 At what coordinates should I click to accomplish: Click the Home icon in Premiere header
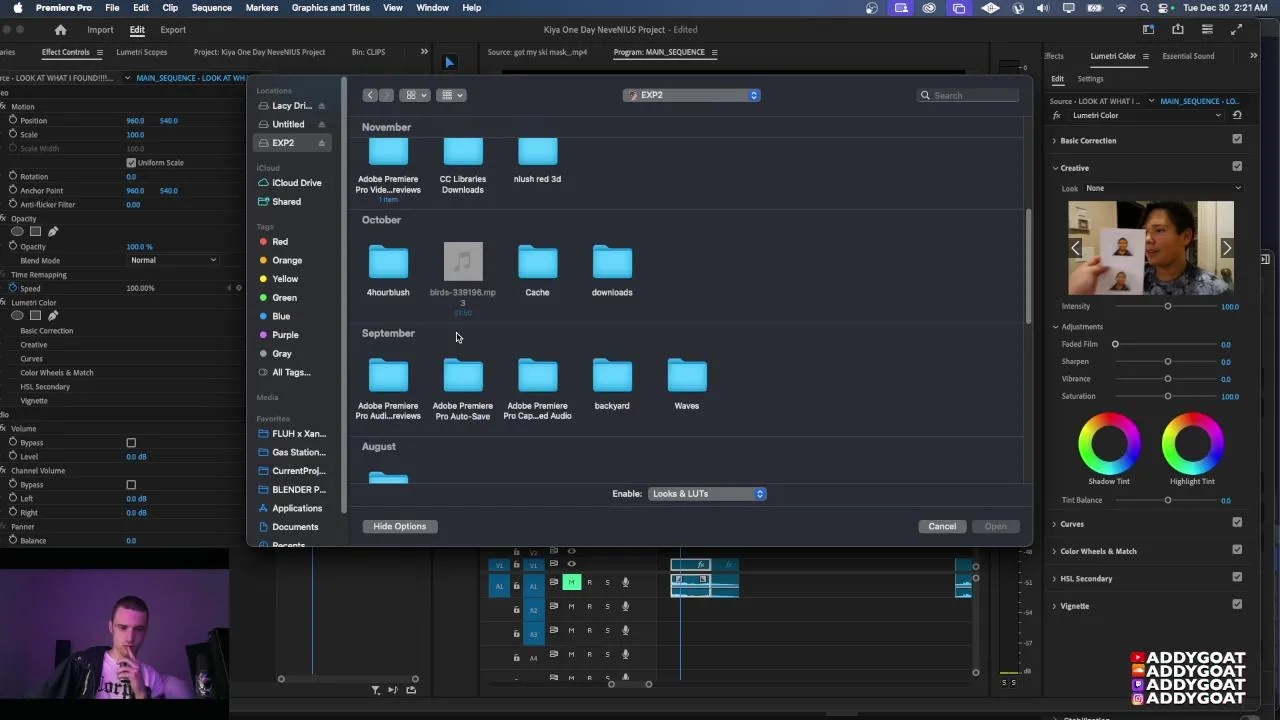pyautogui.click(x=61, y=30)
